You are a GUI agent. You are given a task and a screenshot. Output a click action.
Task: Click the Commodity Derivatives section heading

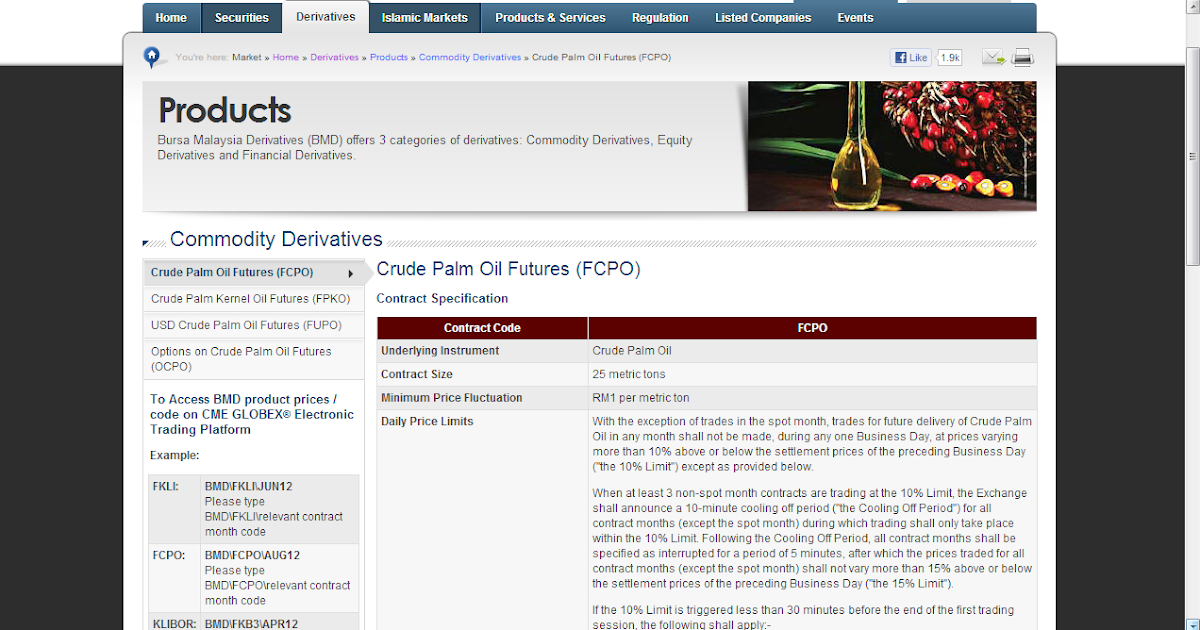click(276, 239)
